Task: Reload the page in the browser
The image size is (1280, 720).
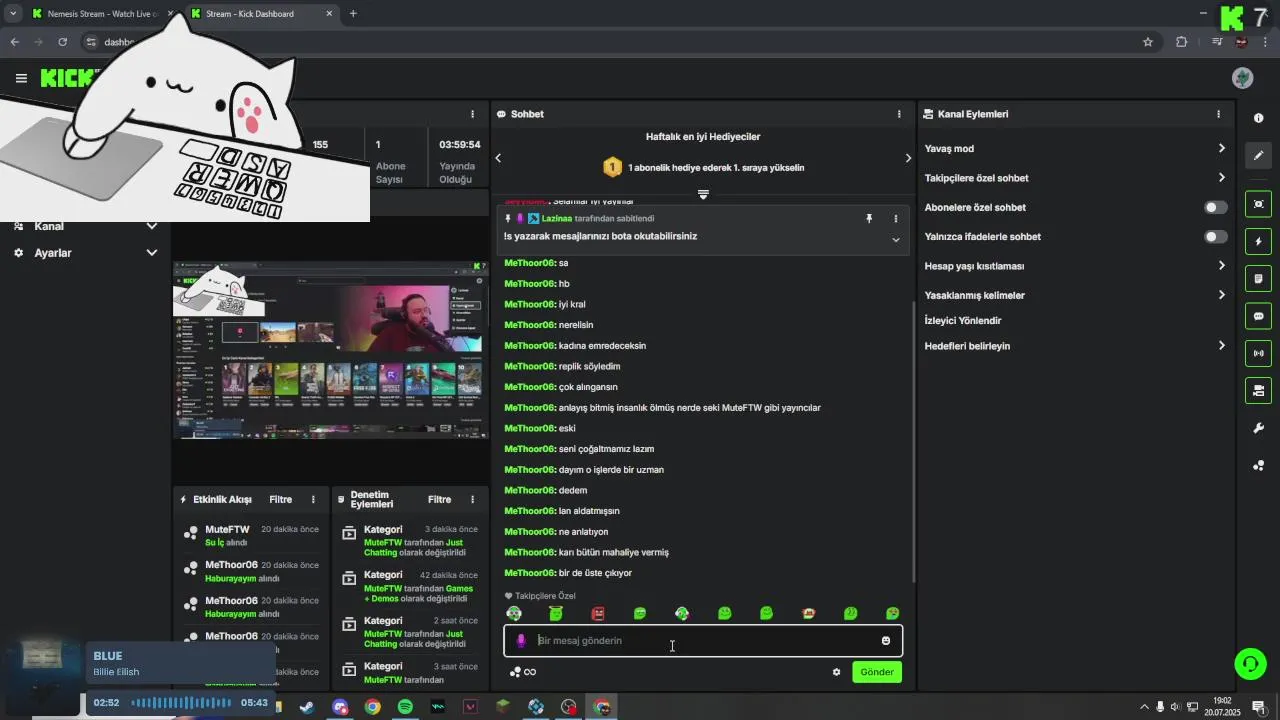Action: click(x=62, y=42)
